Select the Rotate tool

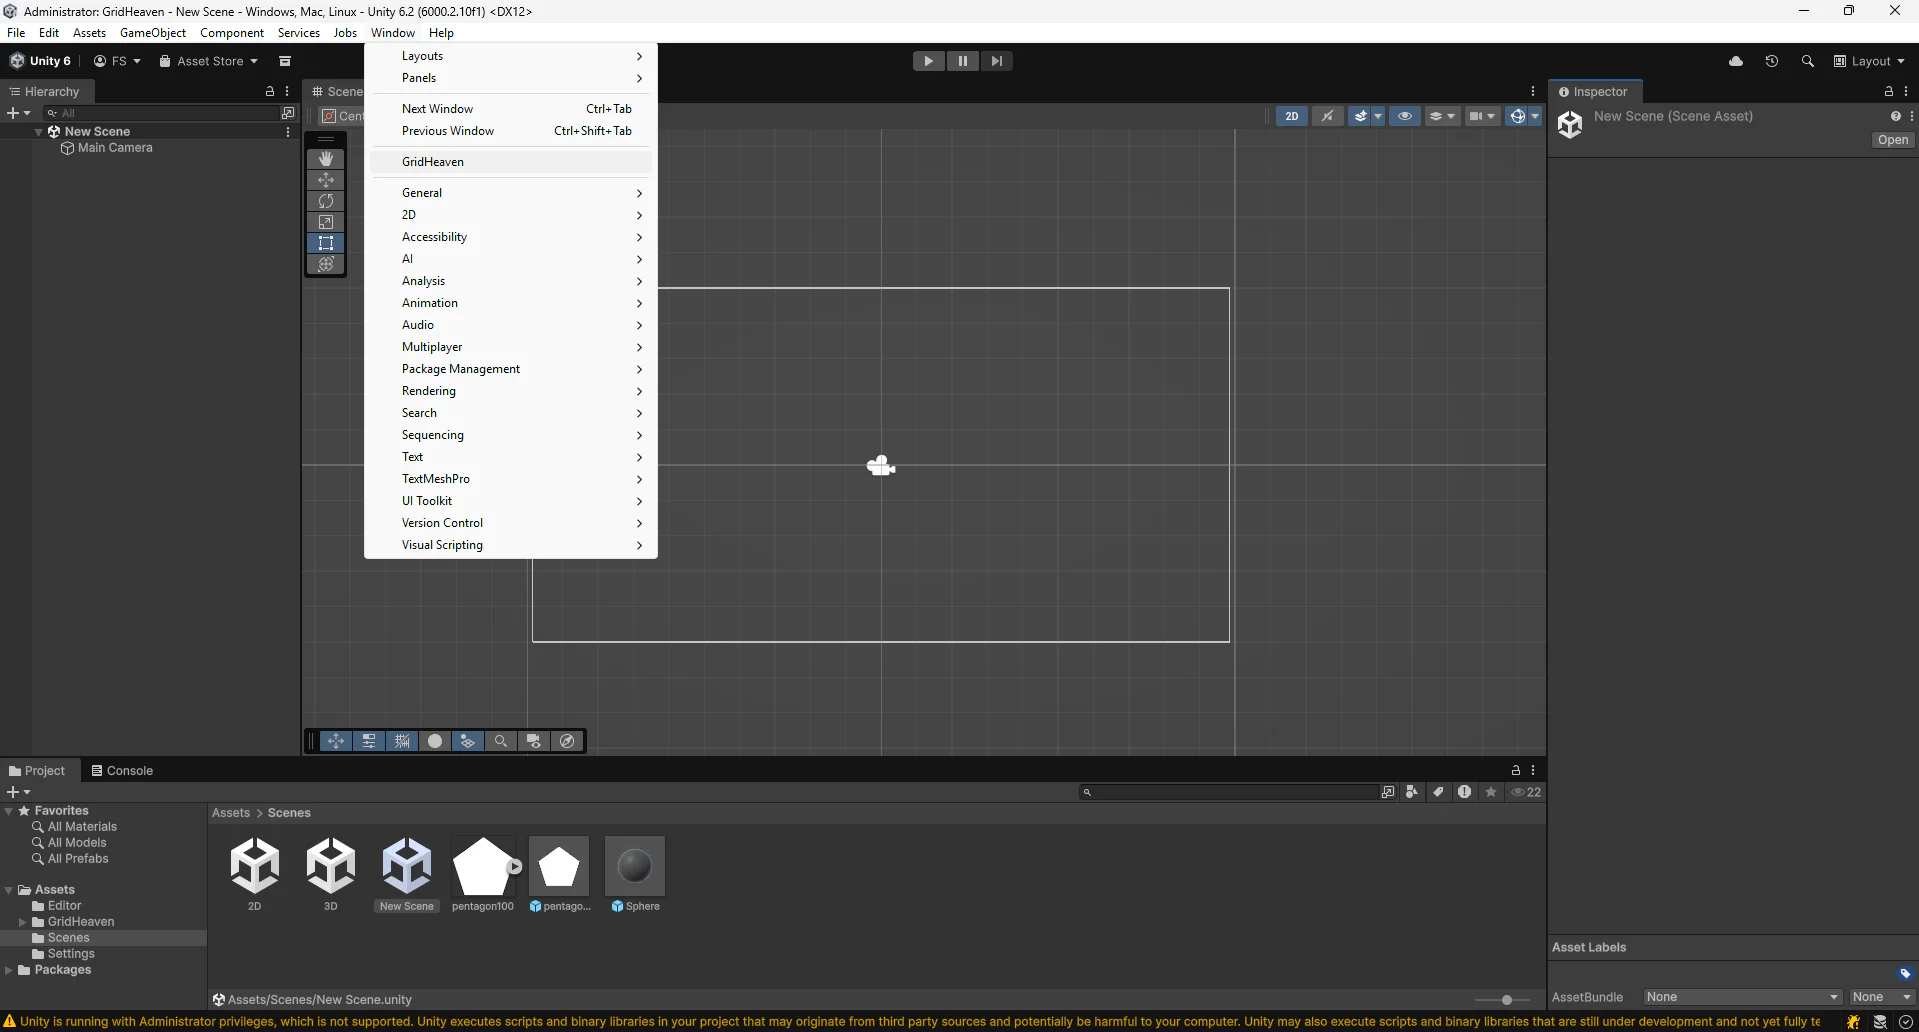point(326,201)
